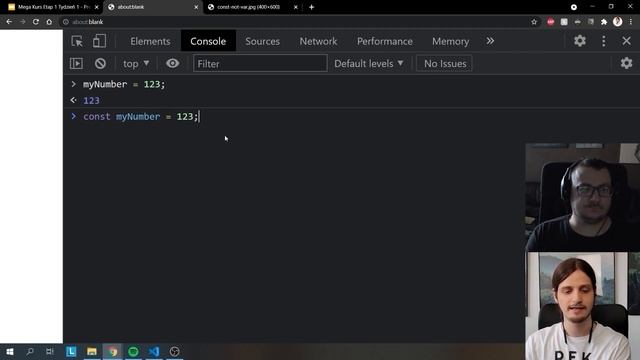Show the console sidebar

coord(76,63)
